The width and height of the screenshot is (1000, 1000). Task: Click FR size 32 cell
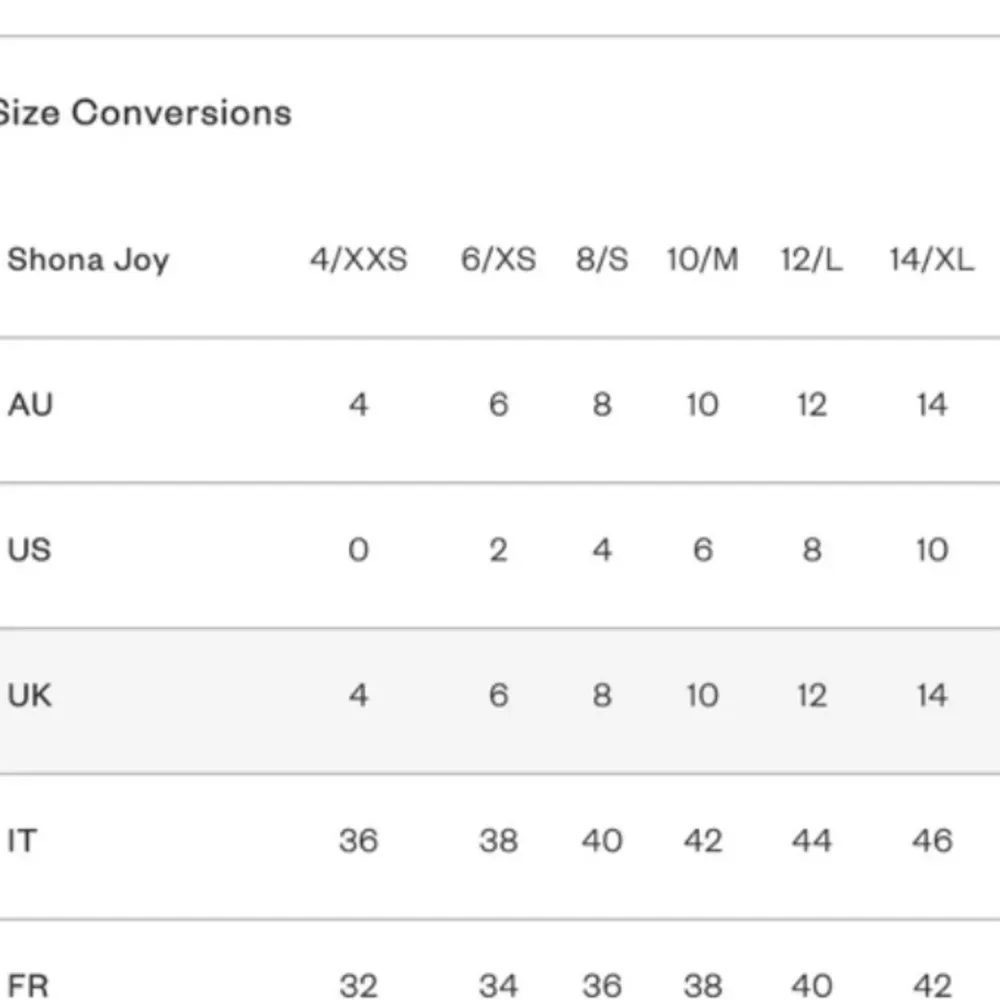(x=358, y=985)
